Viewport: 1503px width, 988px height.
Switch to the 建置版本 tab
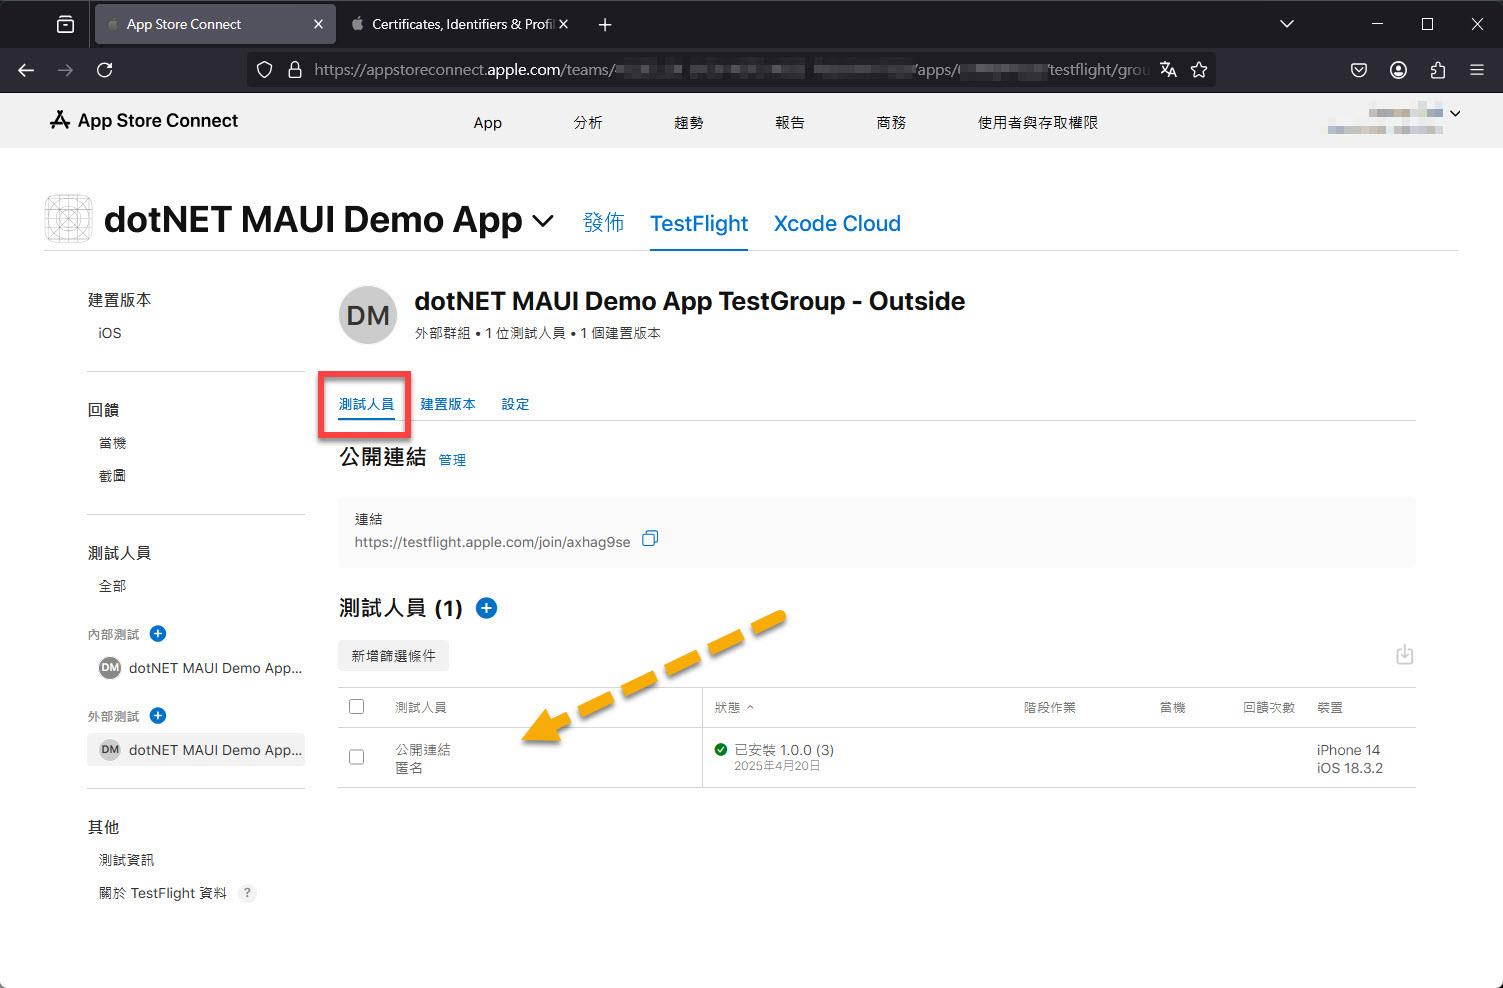tap(448, 404)
